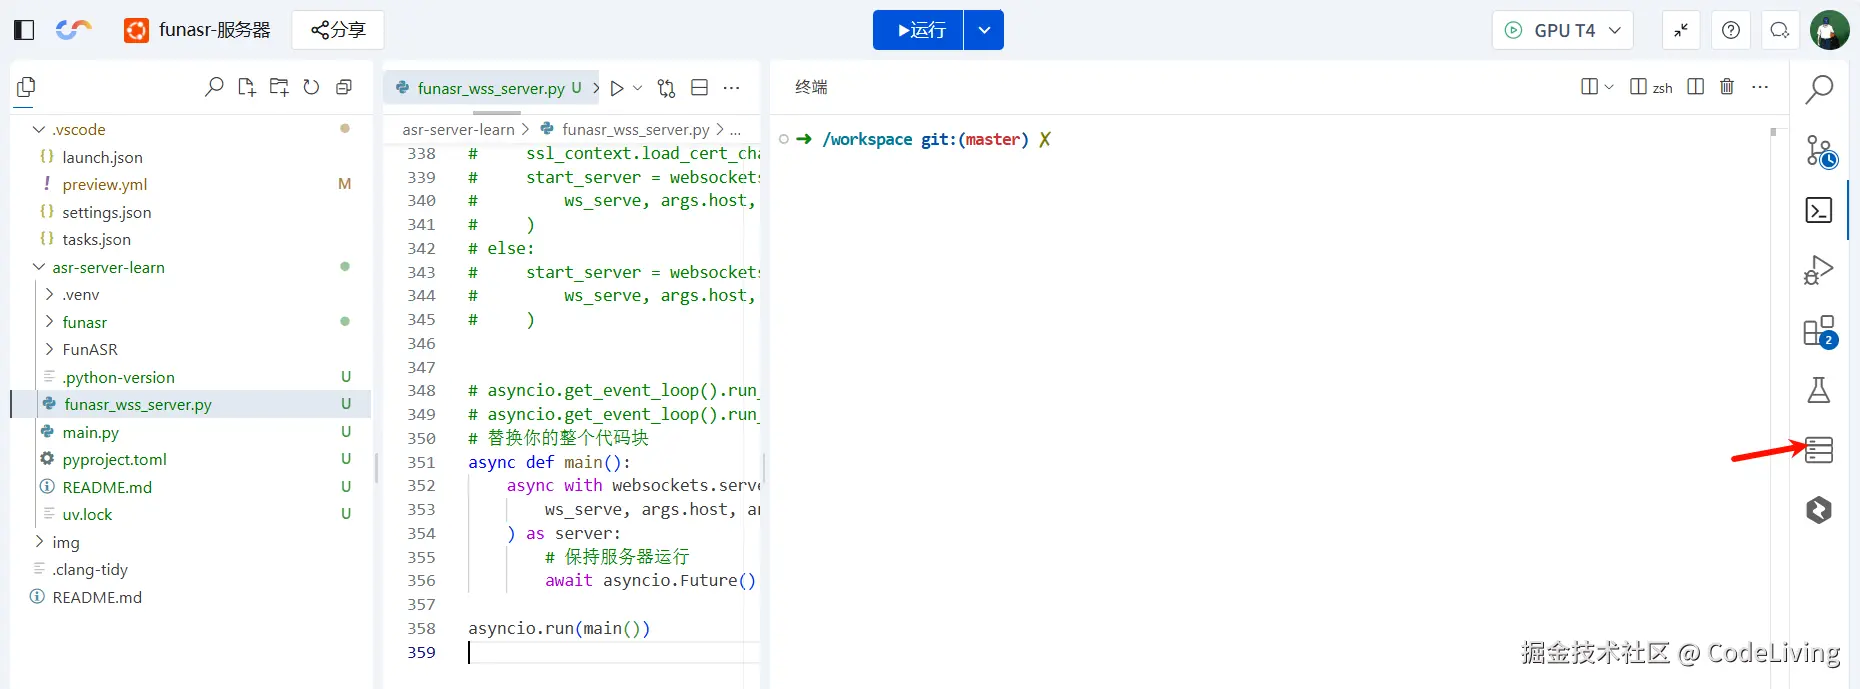Viewport: 1860px width, 689px height.
Task: Create a new file via toolbar icon
Action: [x=247, y=87]
